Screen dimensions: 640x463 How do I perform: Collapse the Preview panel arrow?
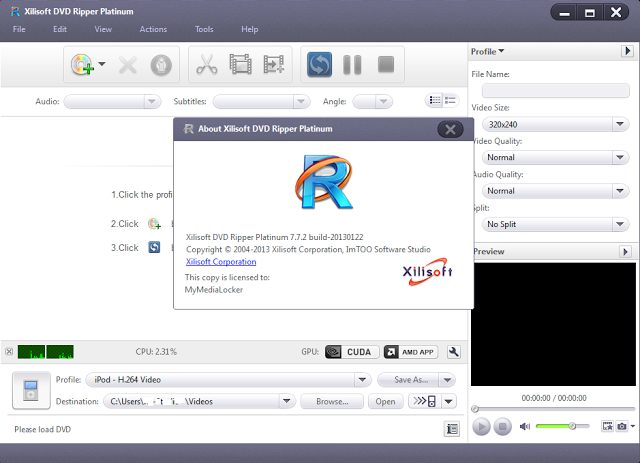pyautogui.click(x=625, y=252)
